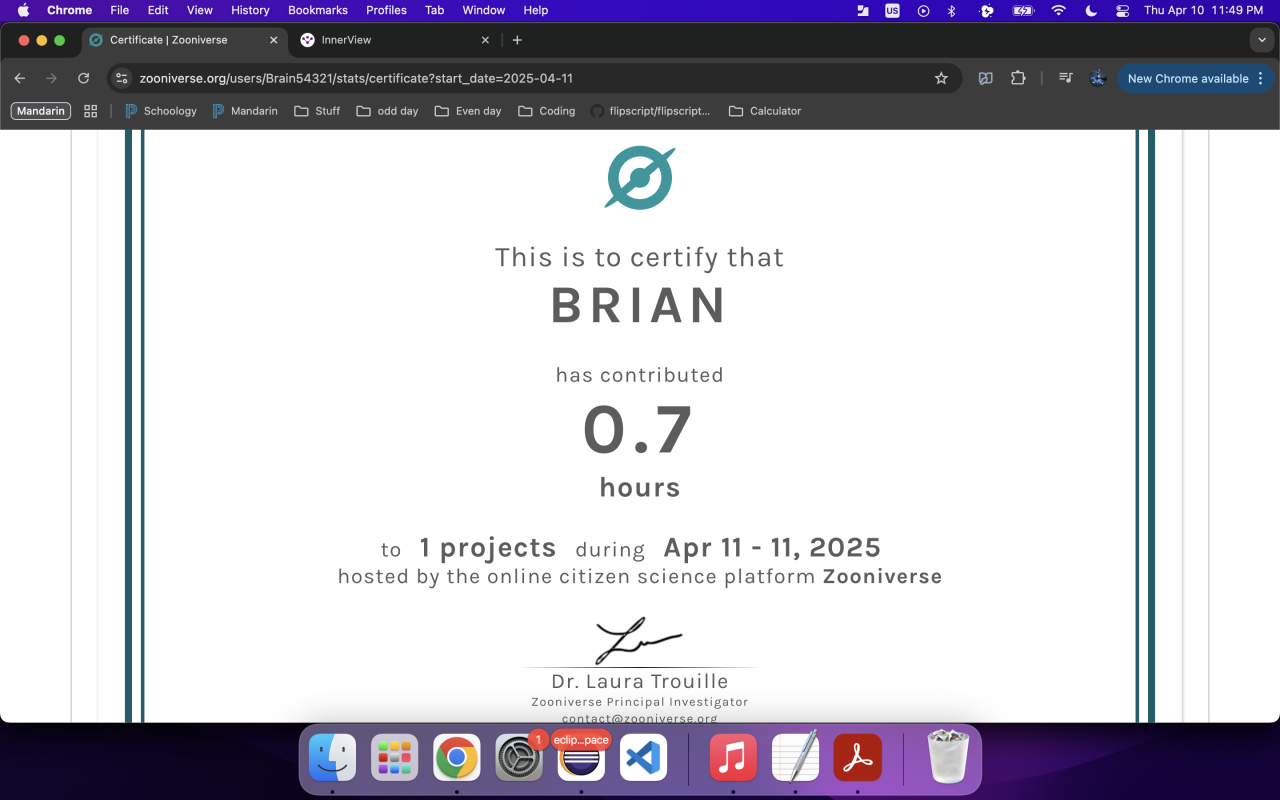This screenshot has width=1280, height=800.
Task: Click the date and time in menu bar
Action: (x=1203, y=10)
